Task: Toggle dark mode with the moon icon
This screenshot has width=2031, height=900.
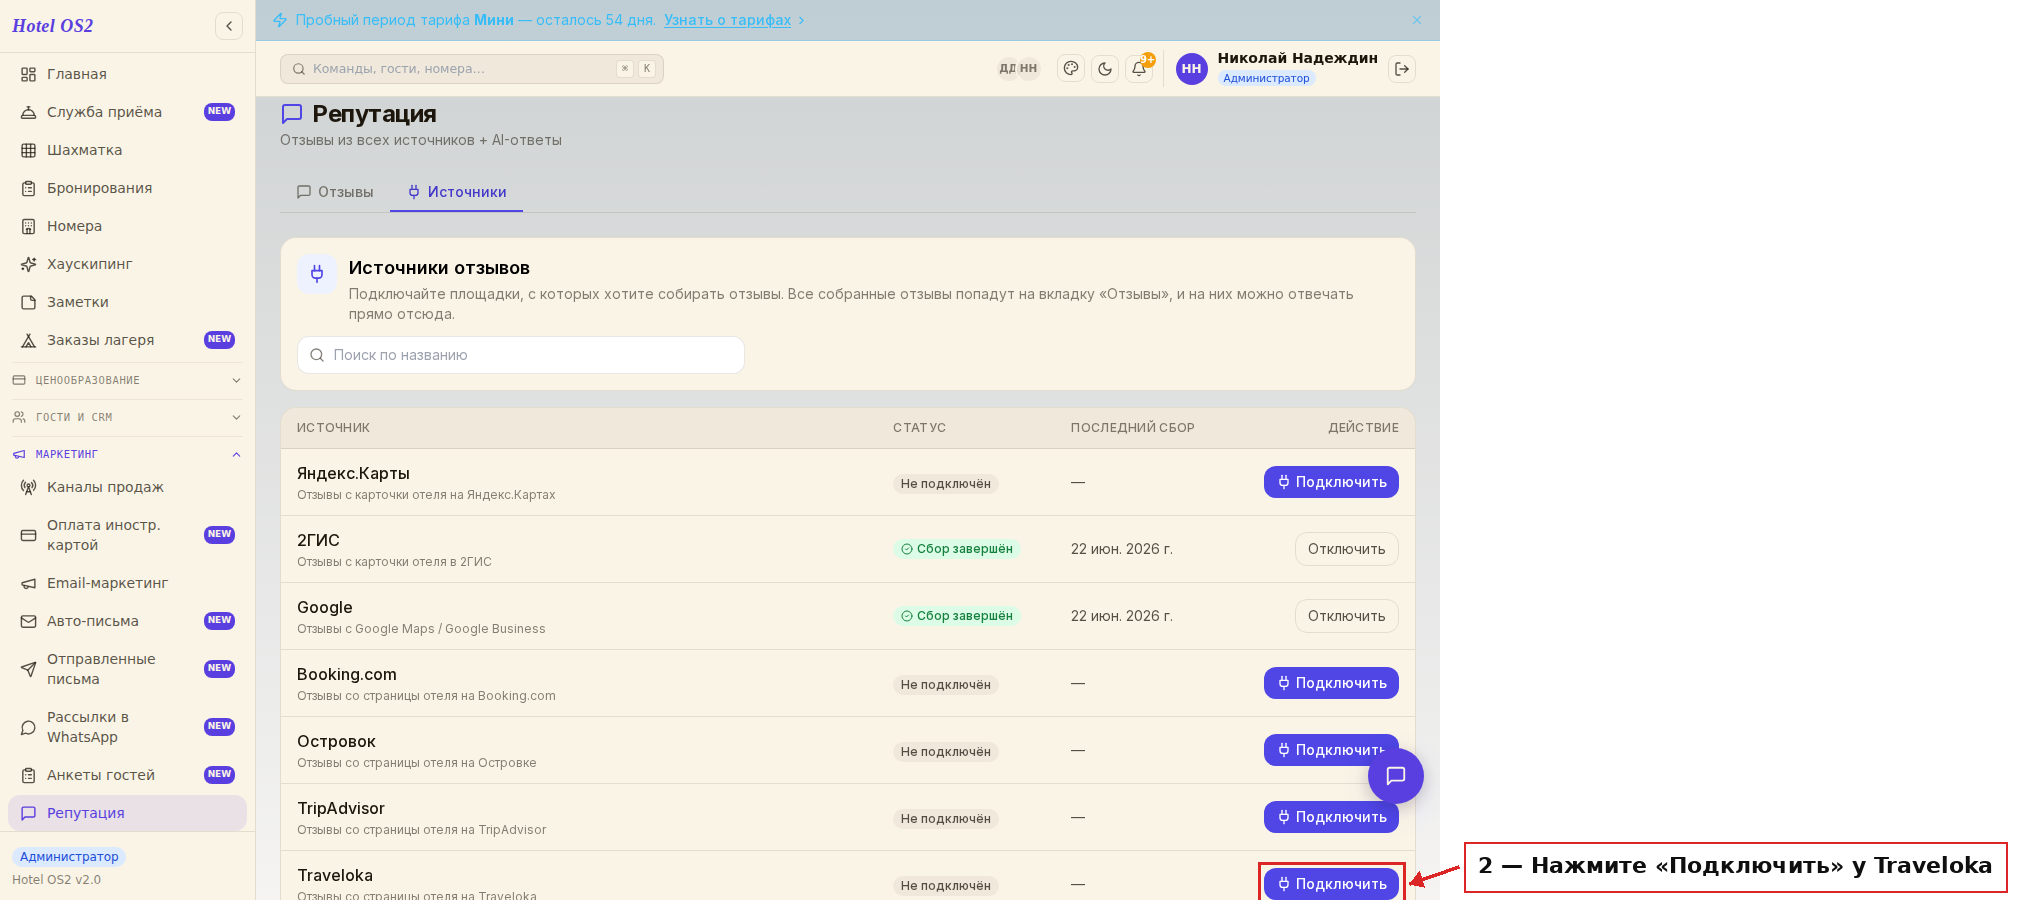Action: coord(1105,69)
